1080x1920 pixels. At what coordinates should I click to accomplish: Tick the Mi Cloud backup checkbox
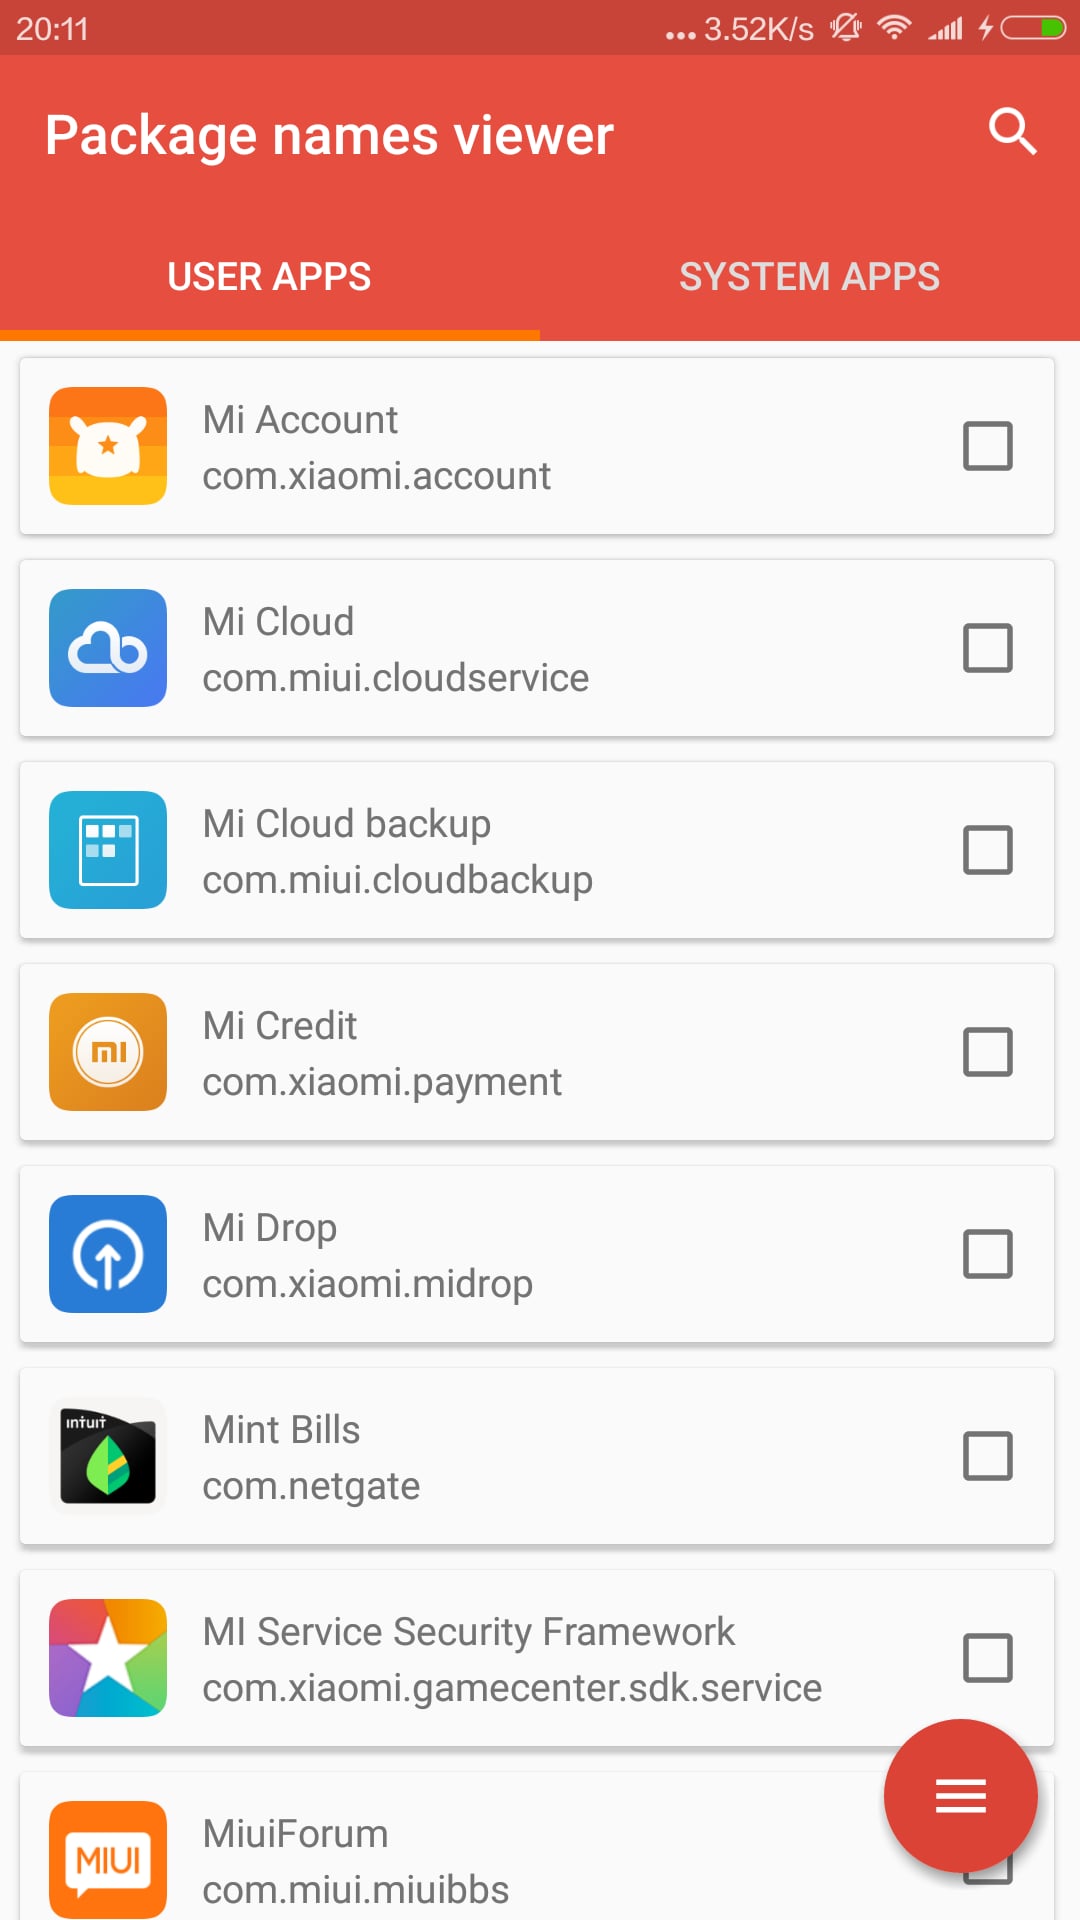pos(987,850)
